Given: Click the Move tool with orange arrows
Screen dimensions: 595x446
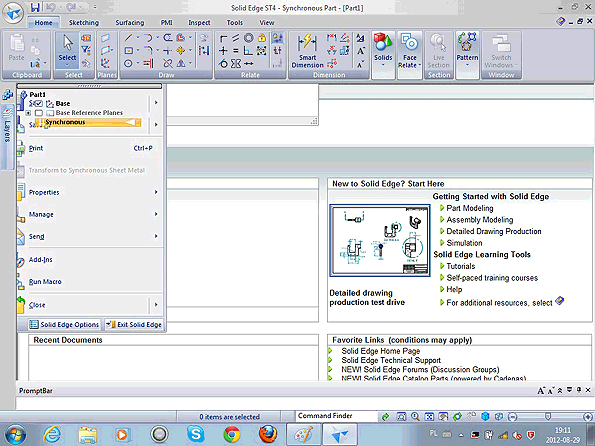Looking at the screenshot, I should (181, 50).
